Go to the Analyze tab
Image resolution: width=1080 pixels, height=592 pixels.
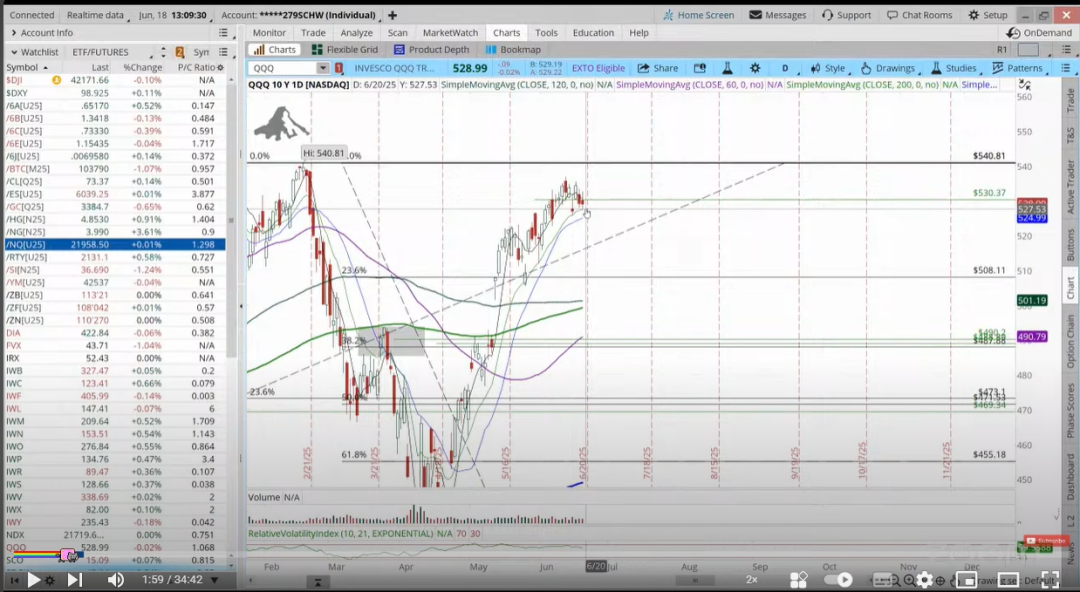click(356, 32)
